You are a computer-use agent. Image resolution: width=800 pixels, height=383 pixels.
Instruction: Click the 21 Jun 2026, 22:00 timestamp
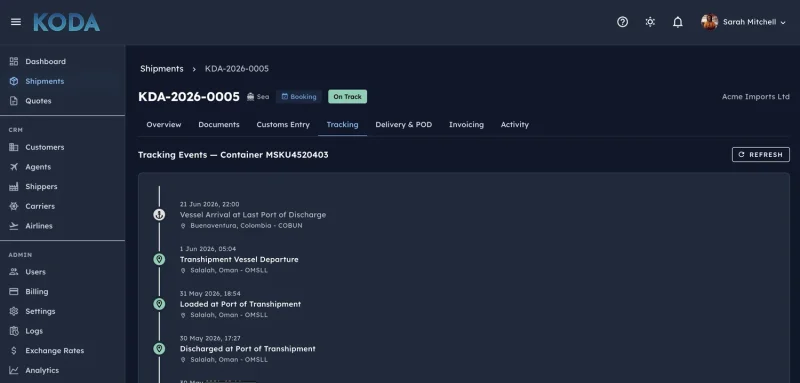pos(210,204)
